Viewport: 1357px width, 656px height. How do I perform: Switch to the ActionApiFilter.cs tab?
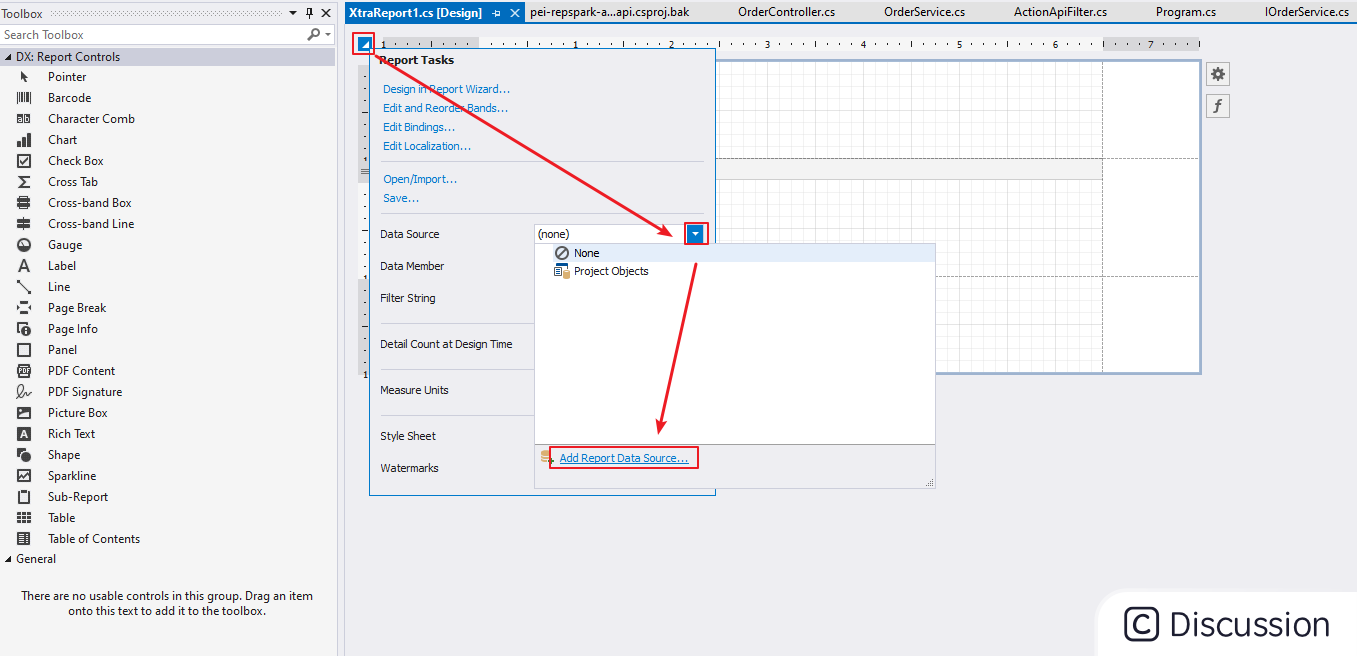(1060, 12)
